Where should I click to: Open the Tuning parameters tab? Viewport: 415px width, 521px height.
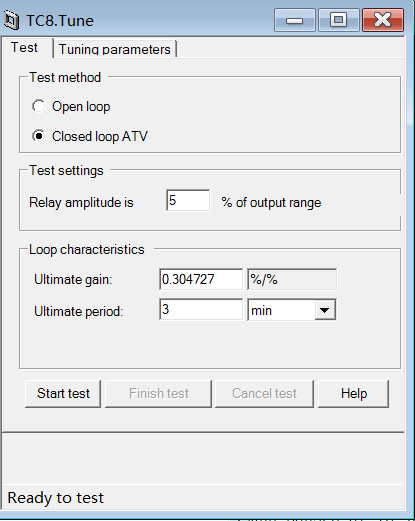tap(115, 49)
